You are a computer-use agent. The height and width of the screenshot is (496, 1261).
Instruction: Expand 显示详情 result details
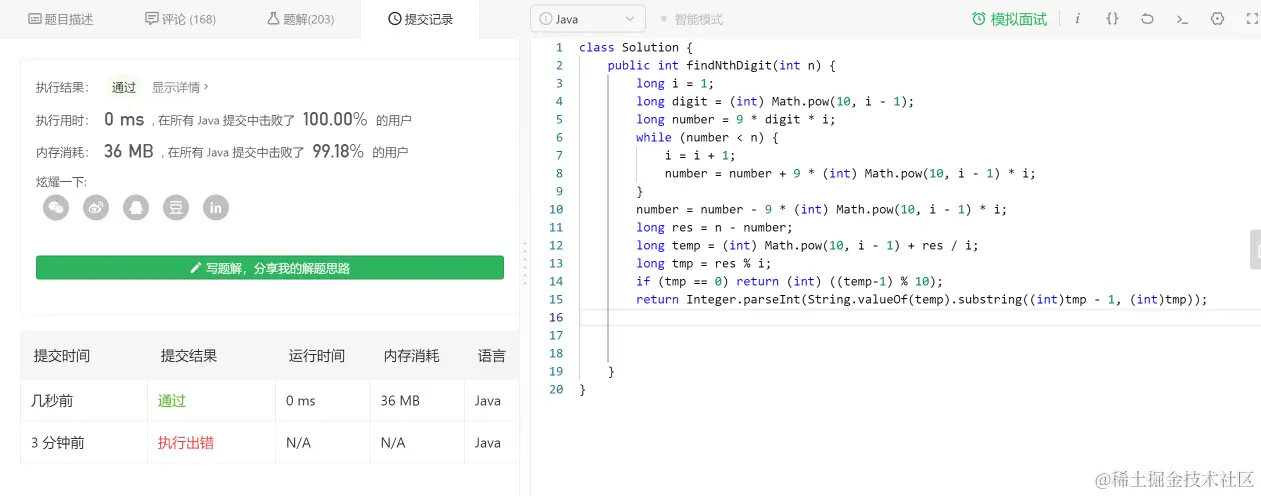[x=180, y=87]
